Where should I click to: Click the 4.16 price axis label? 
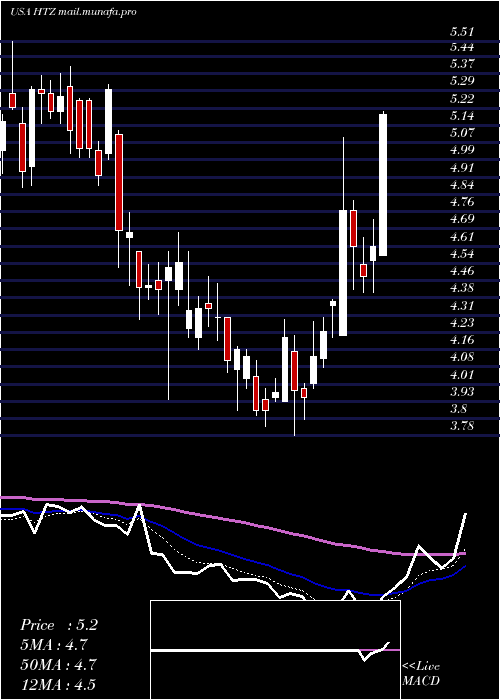[461, 340]
